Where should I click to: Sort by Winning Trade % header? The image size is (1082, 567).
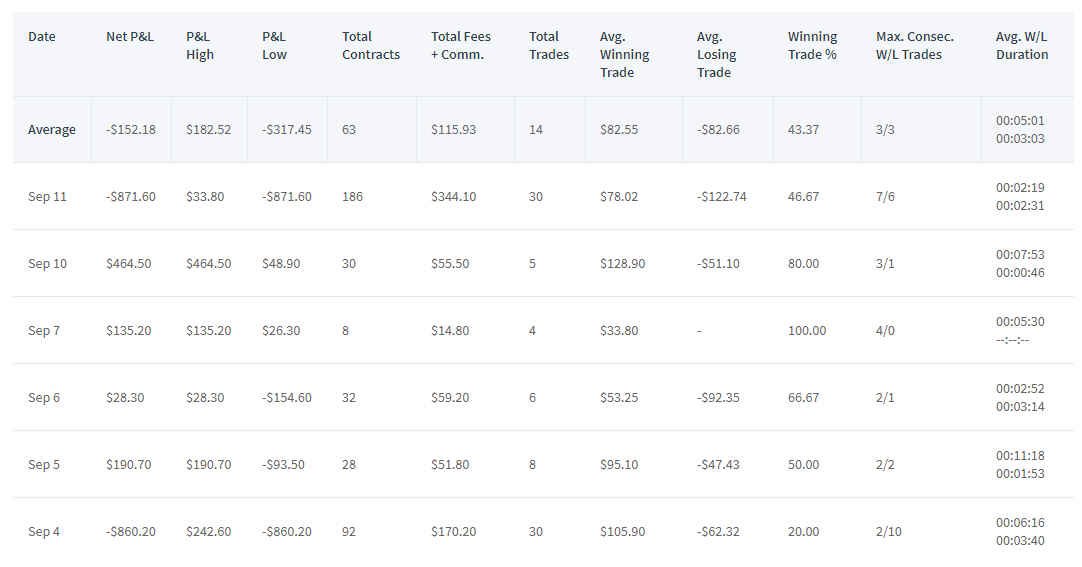(x=812, y=46)
